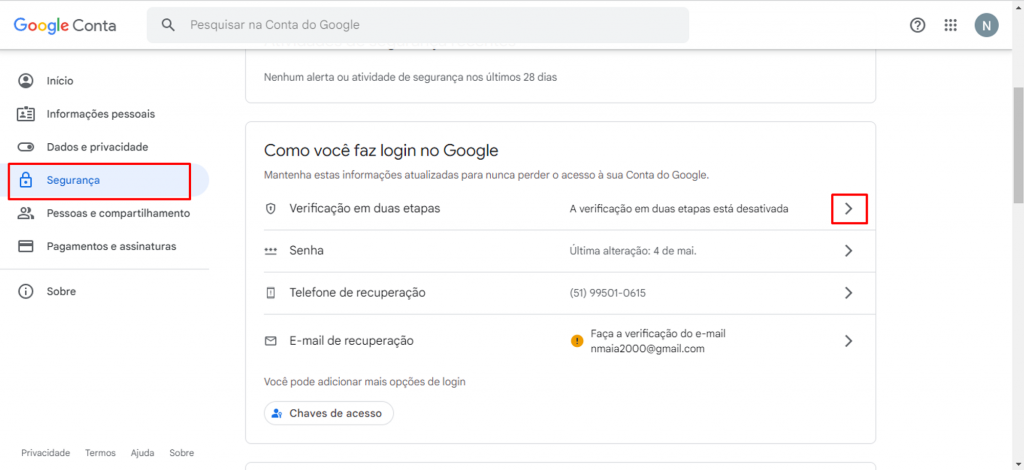Viewport: 1024px width, 470px height.
Task: Open the N profile avatar
Action: coord(986,25)
